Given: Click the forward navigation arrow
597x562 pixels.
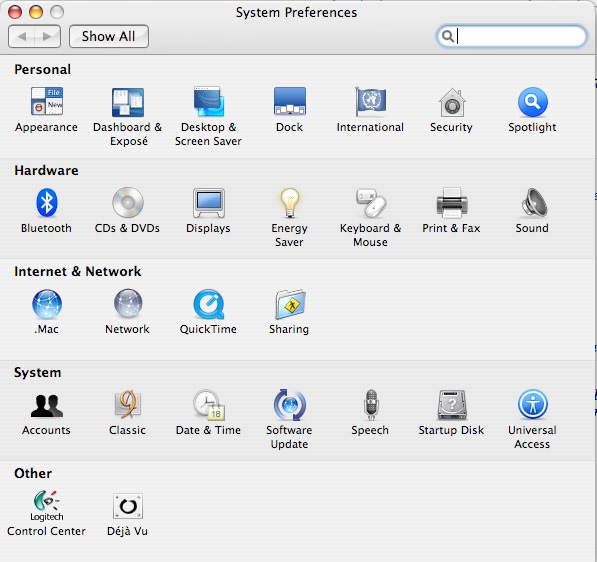Looking at the screenshot, I should (x=47, y=37).
